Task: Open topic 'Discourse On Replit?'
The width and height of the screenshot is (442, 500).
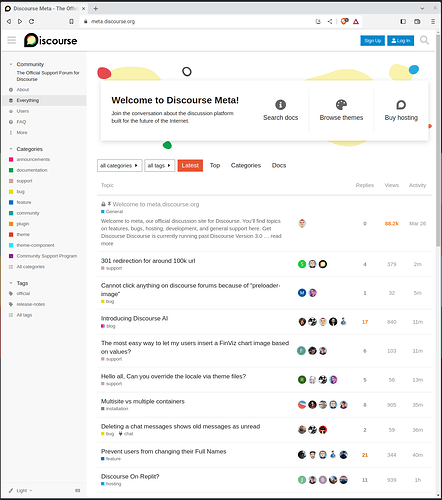Action: (130, 476)
